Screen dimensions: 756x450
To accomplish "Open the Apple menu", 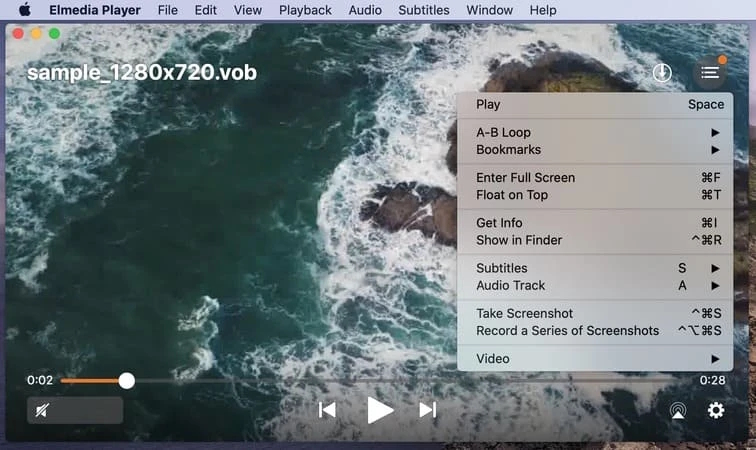I will click(25, 10).
